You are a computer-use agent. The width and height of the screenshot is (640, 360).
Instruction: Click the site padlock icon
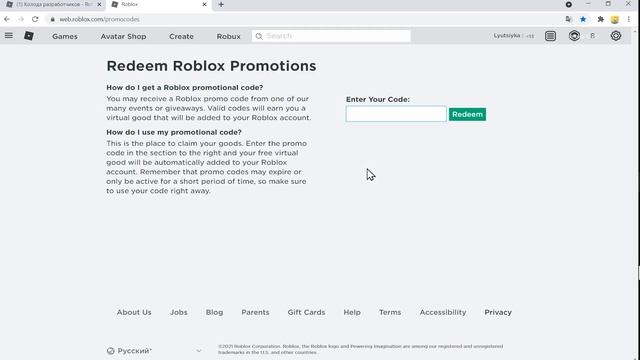[x=52, y=19]
